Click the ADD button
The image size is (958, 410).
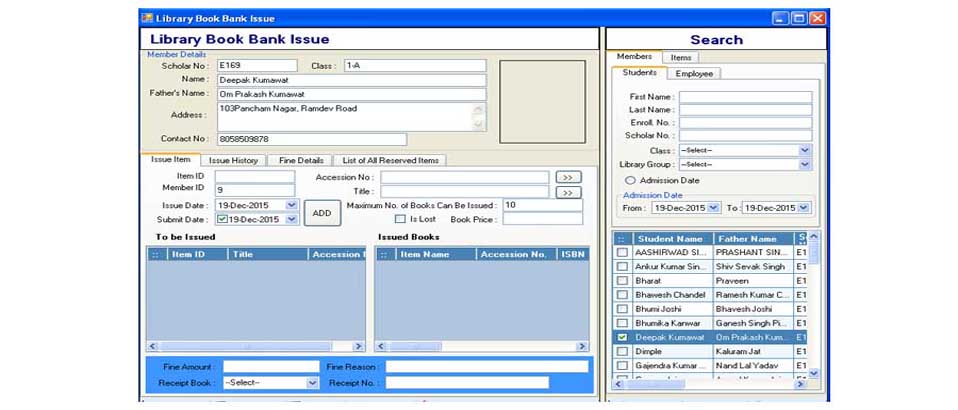pos(322,213)
